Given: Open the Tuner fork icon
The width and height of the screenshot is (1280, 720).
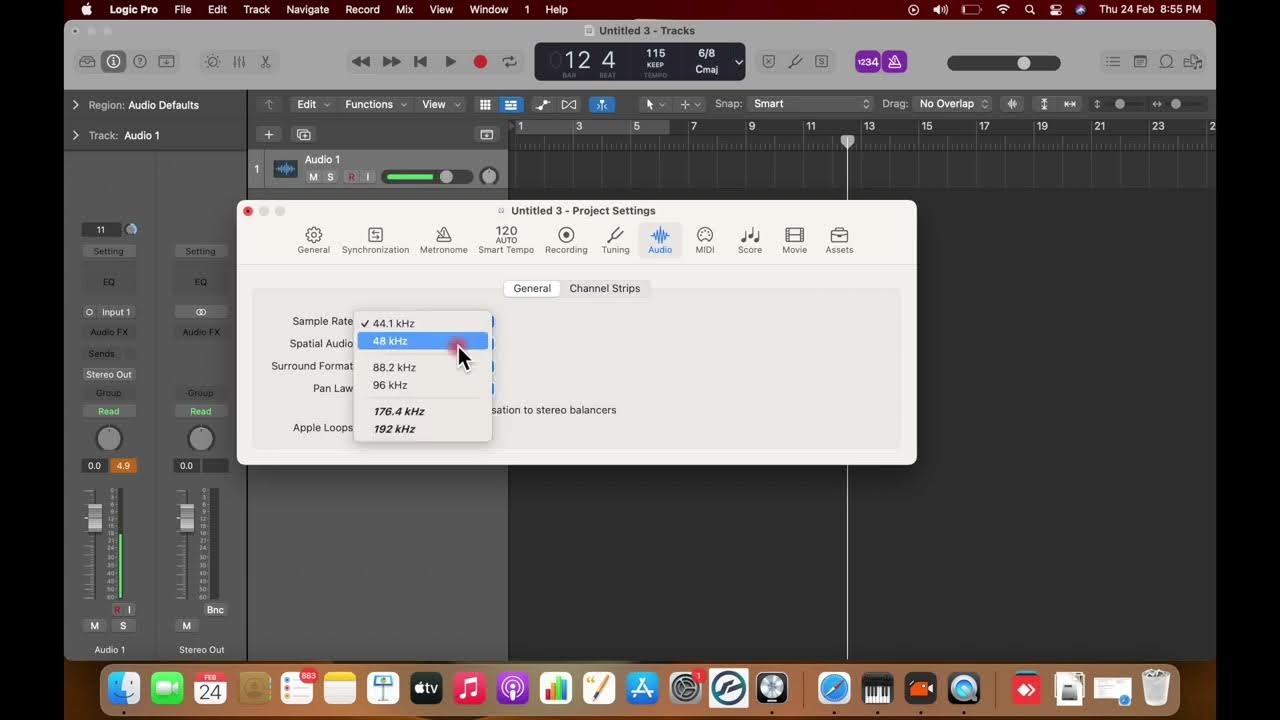Looking at the screenshot, I should [x=795, y=62].
